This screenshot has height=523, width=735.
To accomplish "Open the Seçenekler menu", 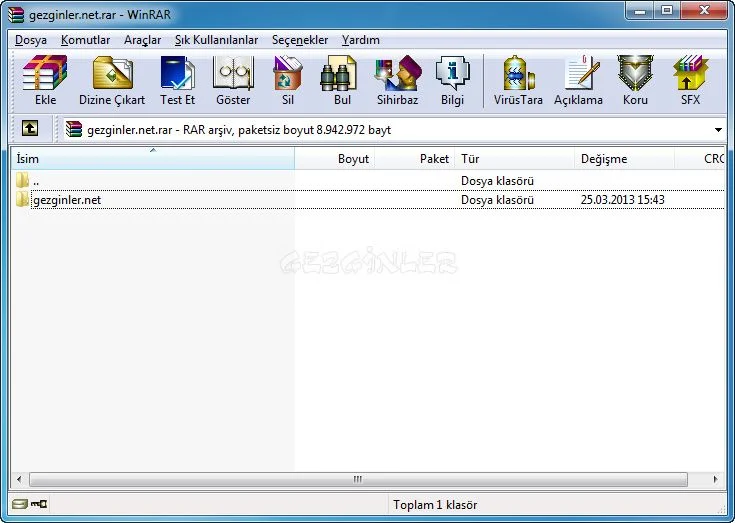I will click(300, 40).
